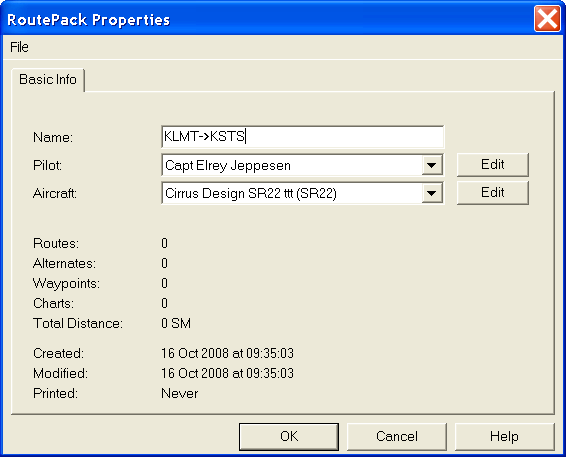
Task: Open the File menu
Action: (x=19, y=47)
